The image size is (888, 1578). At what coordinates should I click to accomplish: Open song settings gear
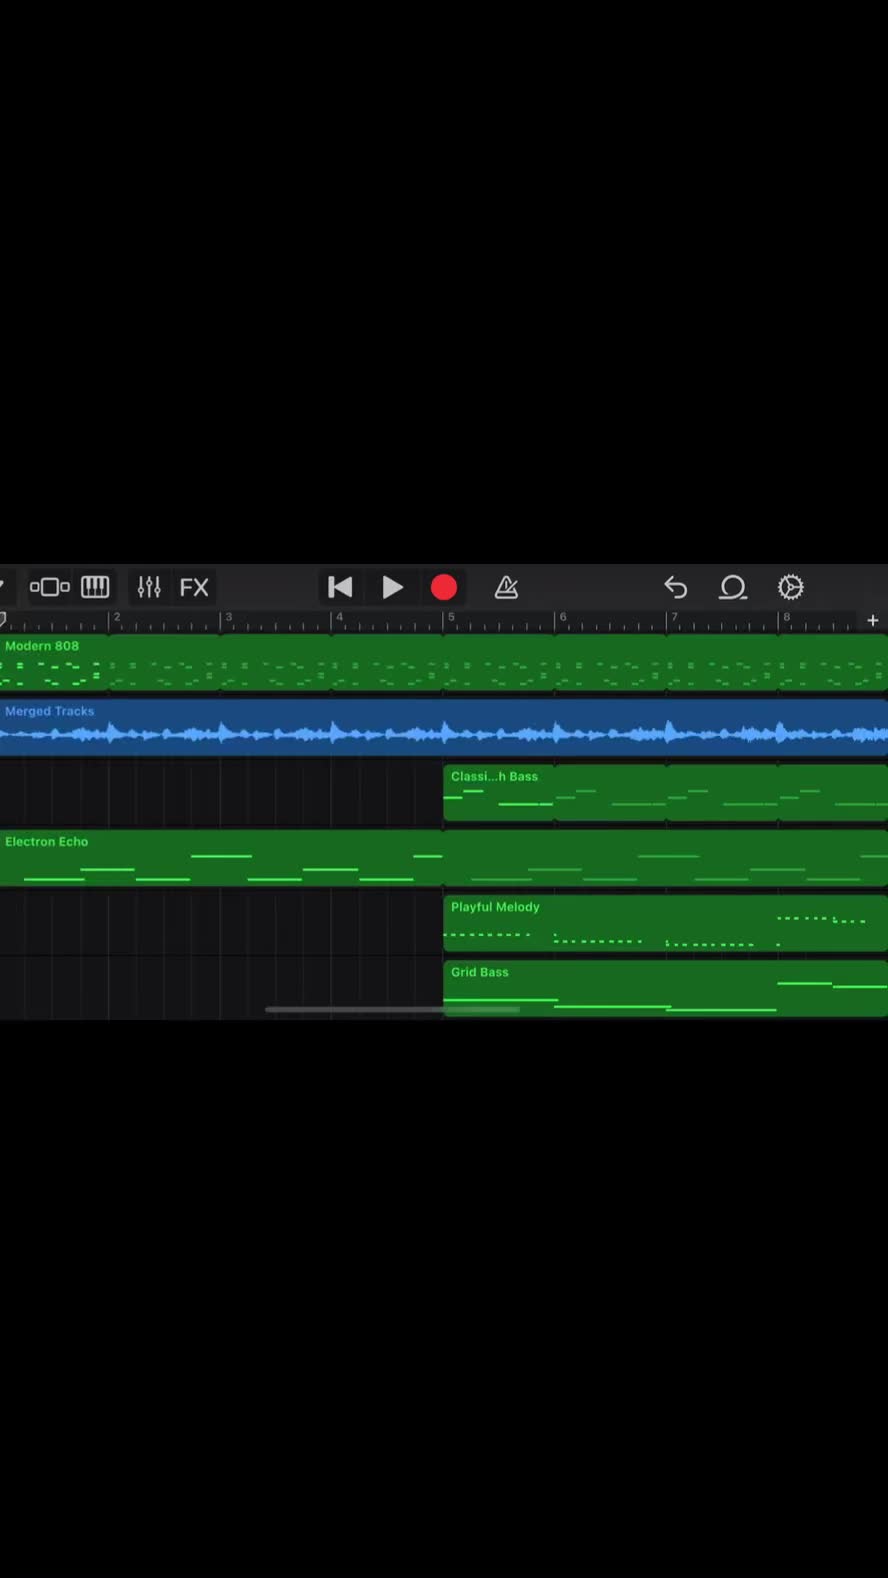pos(791,587)
